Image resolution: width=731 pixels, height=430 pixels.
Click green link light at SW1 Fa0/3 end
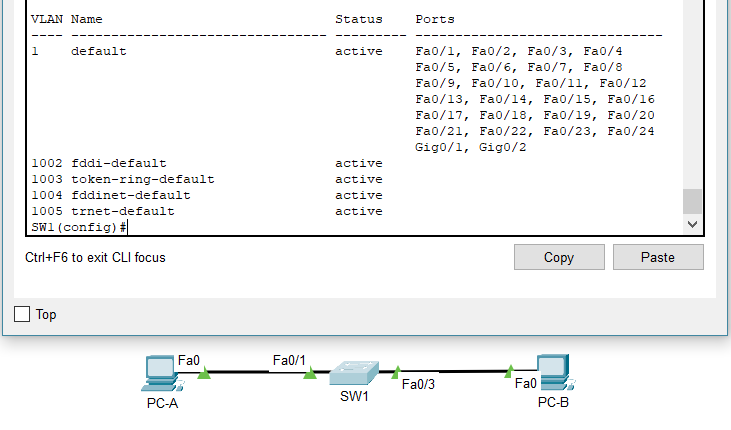[x=396, y=372]
